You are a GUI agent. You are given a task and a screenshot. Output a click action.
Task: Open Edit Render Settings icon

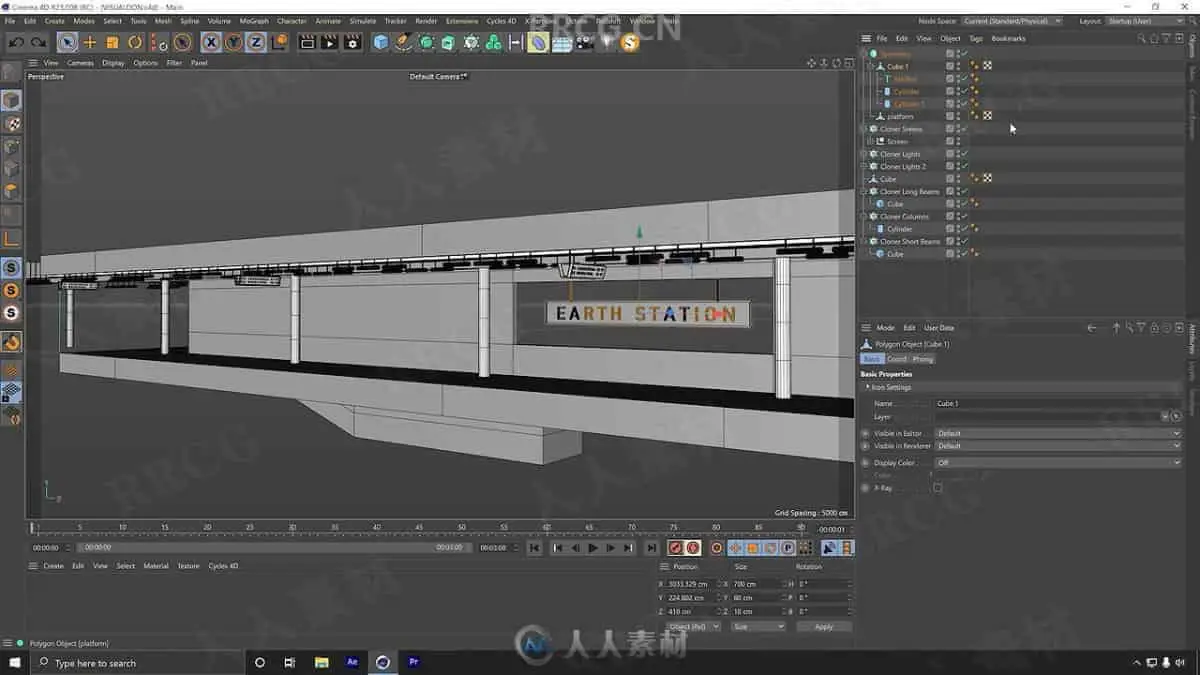[x=352, y=42]
